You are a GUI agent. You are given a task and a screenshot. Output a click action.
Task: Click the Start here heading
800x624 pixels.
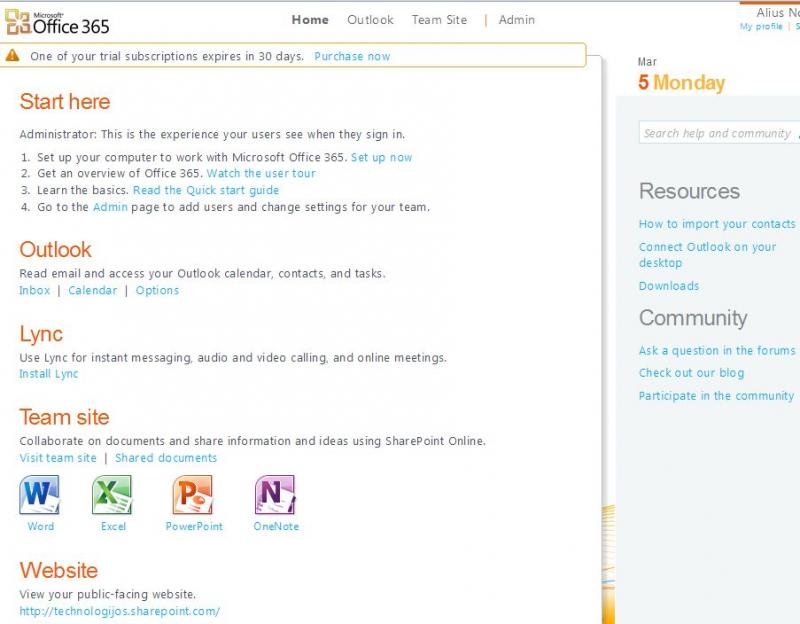(x=65, y=102)
